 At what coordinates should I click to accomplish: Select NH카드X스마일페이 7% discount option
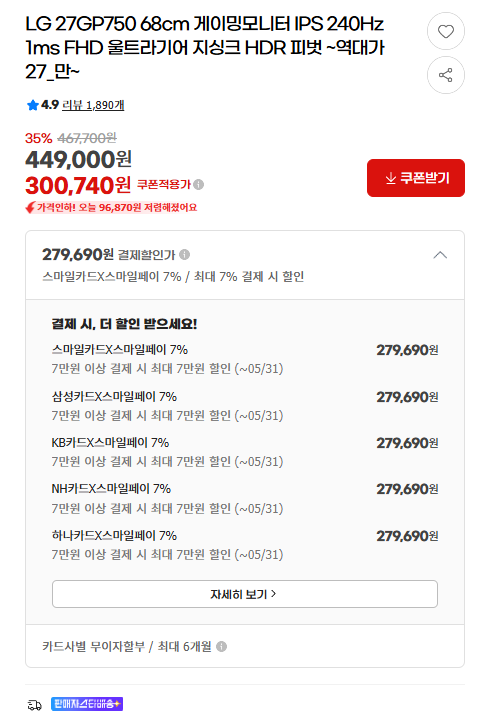pyautogui.click(x=245, y=498)
